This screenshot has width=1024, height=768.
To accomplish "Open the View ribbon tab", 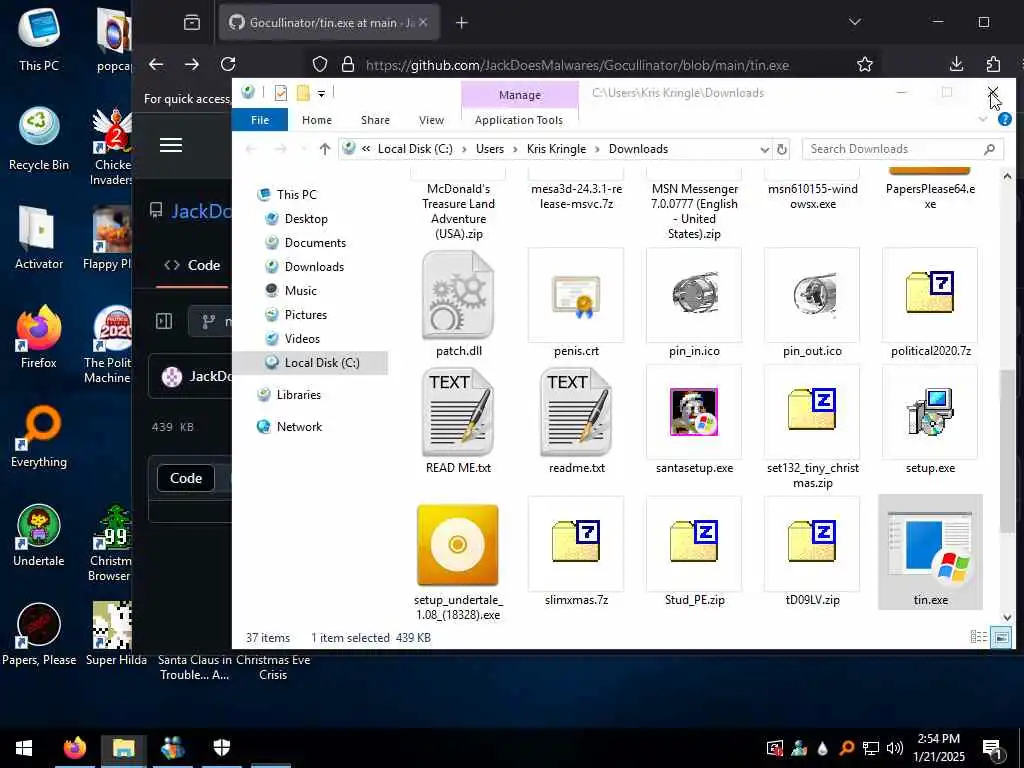I will (431, 120).
